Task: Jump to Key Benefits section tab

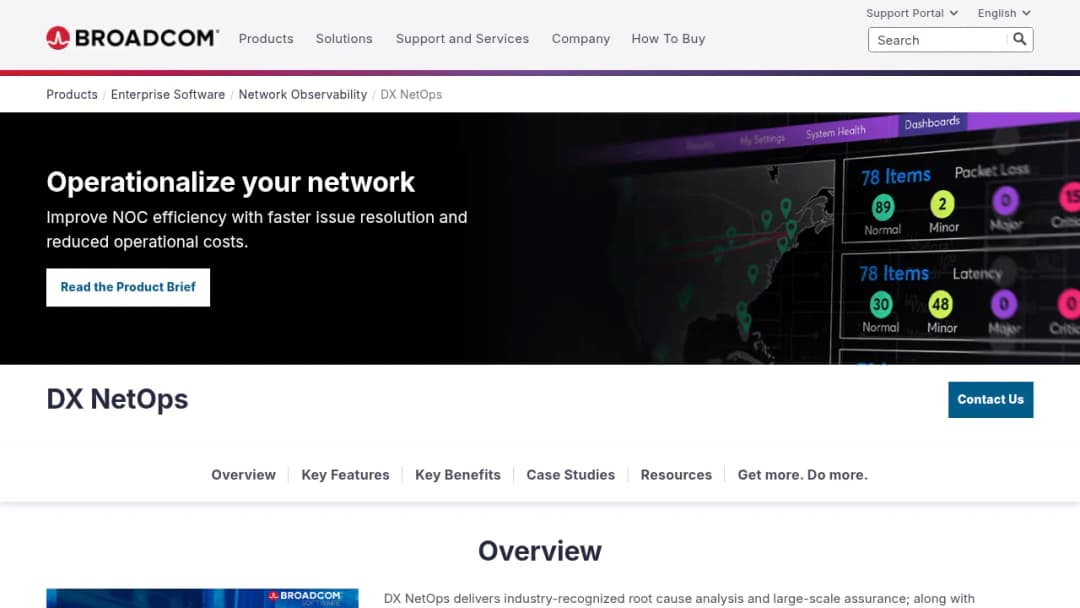Action: pos(457,474)
